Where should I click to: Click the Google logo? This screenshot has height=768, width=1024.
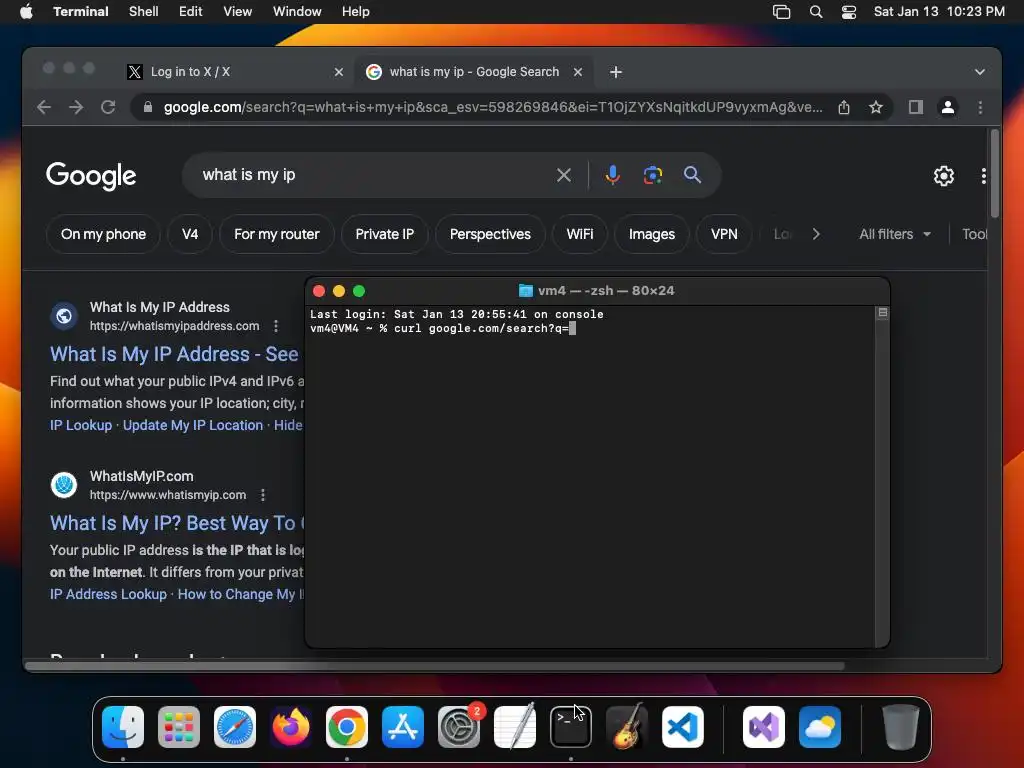tap(91, 176)
